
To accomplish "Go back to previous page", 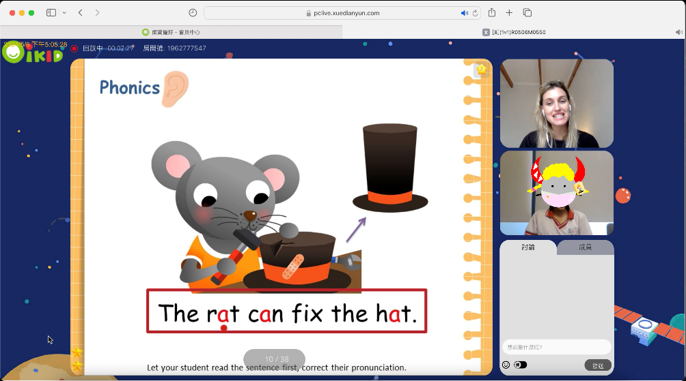I will coord(80,13).
